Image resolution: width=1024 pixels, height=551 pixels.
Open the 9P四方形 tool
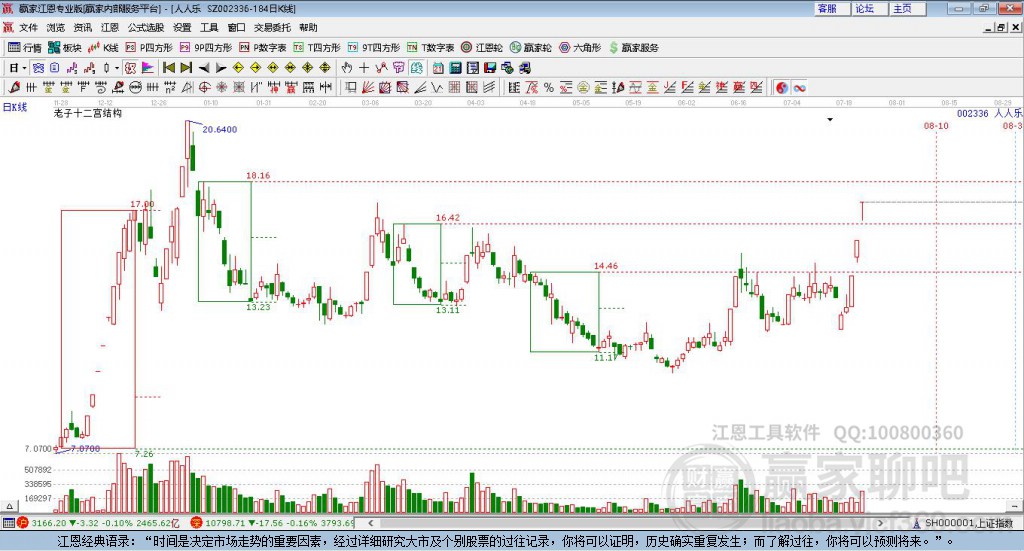(x=206, y=48)
